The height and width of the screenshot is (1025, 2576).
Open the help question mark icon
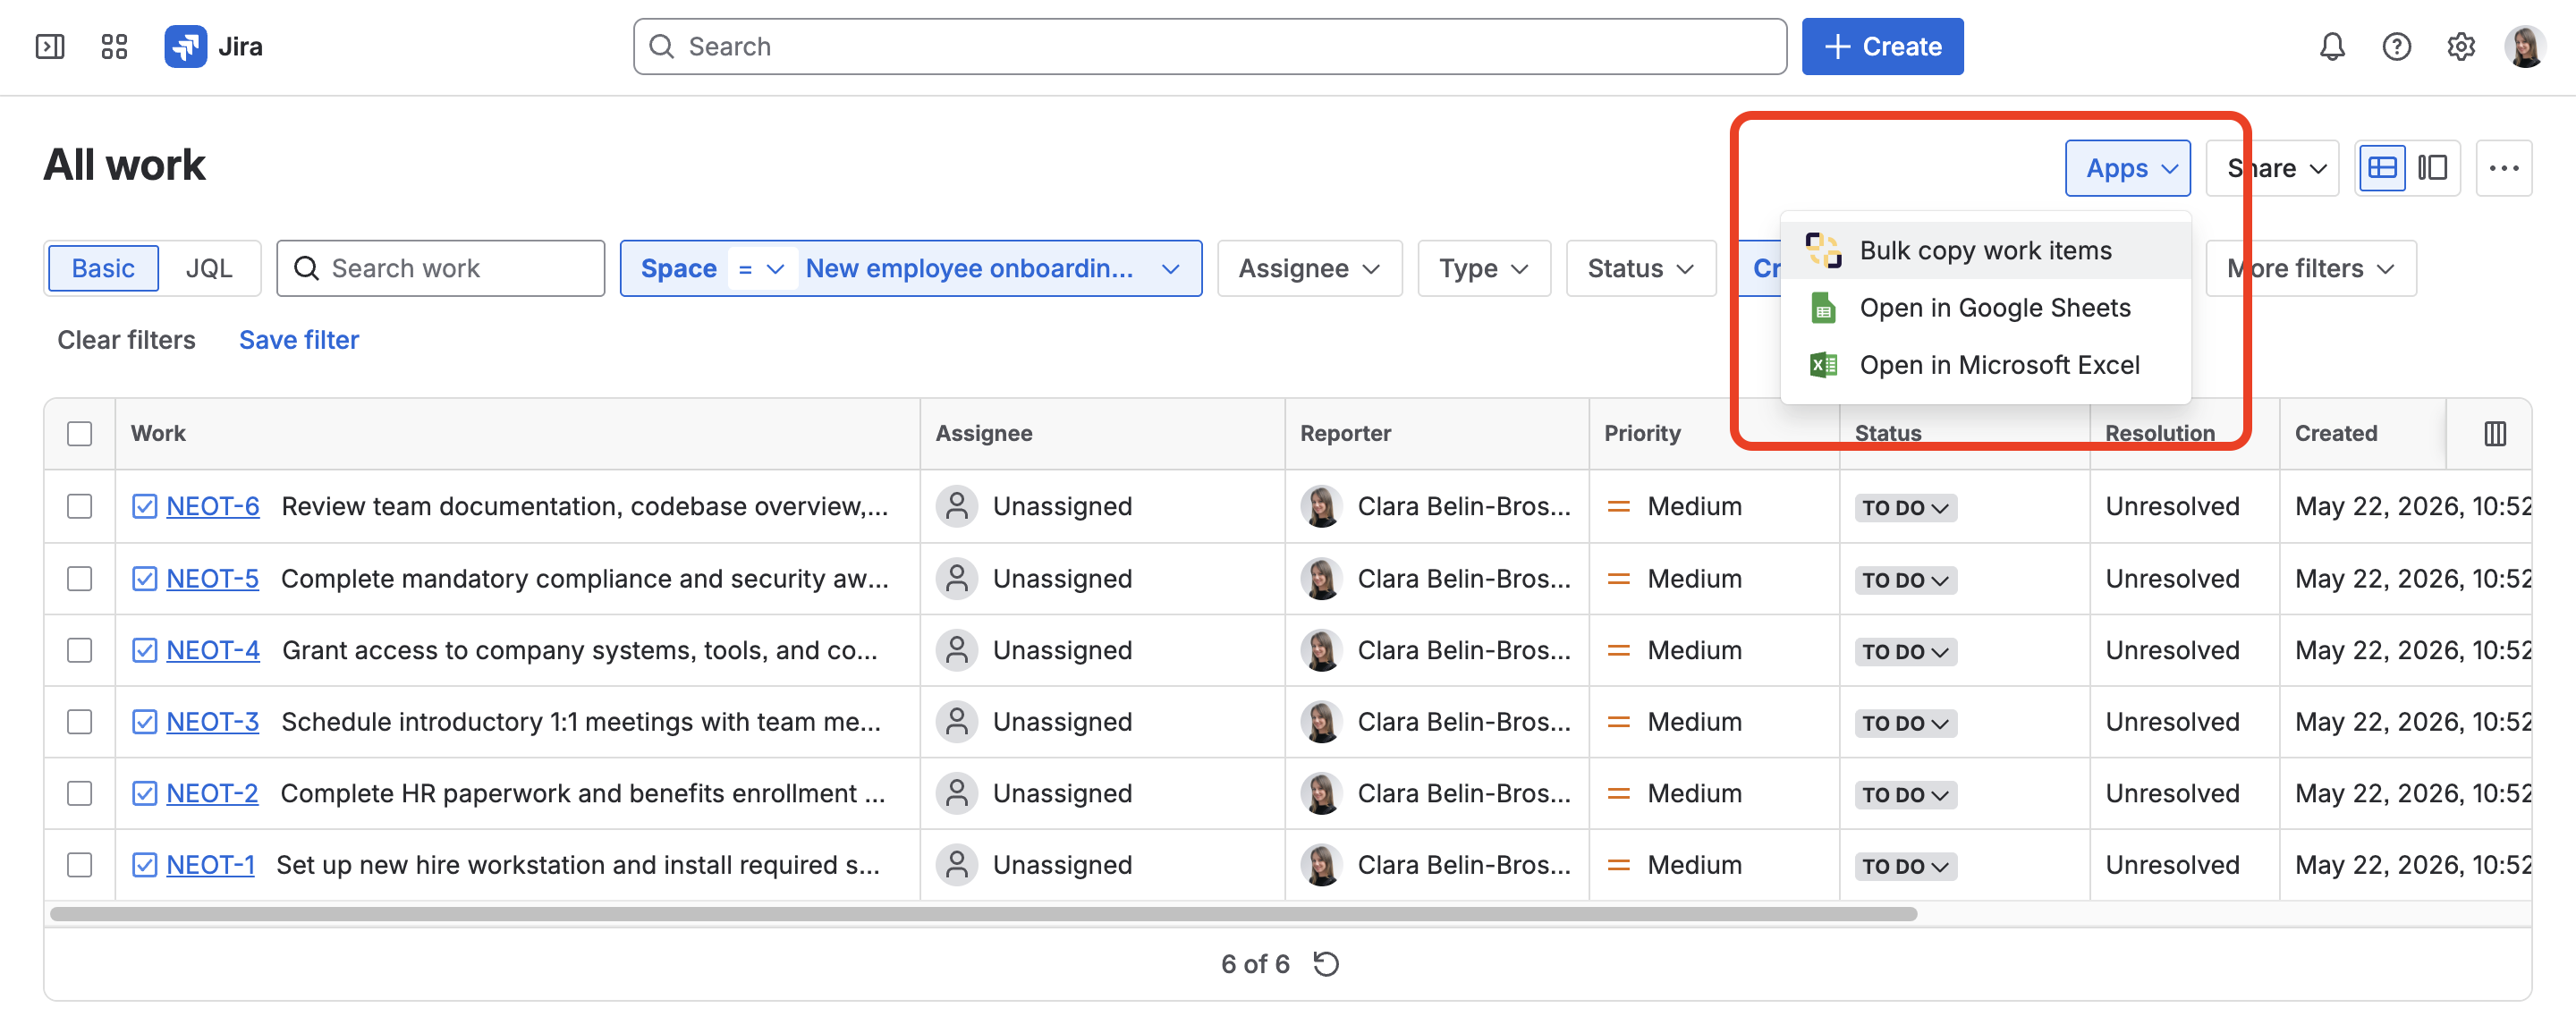coord(2396,46)
